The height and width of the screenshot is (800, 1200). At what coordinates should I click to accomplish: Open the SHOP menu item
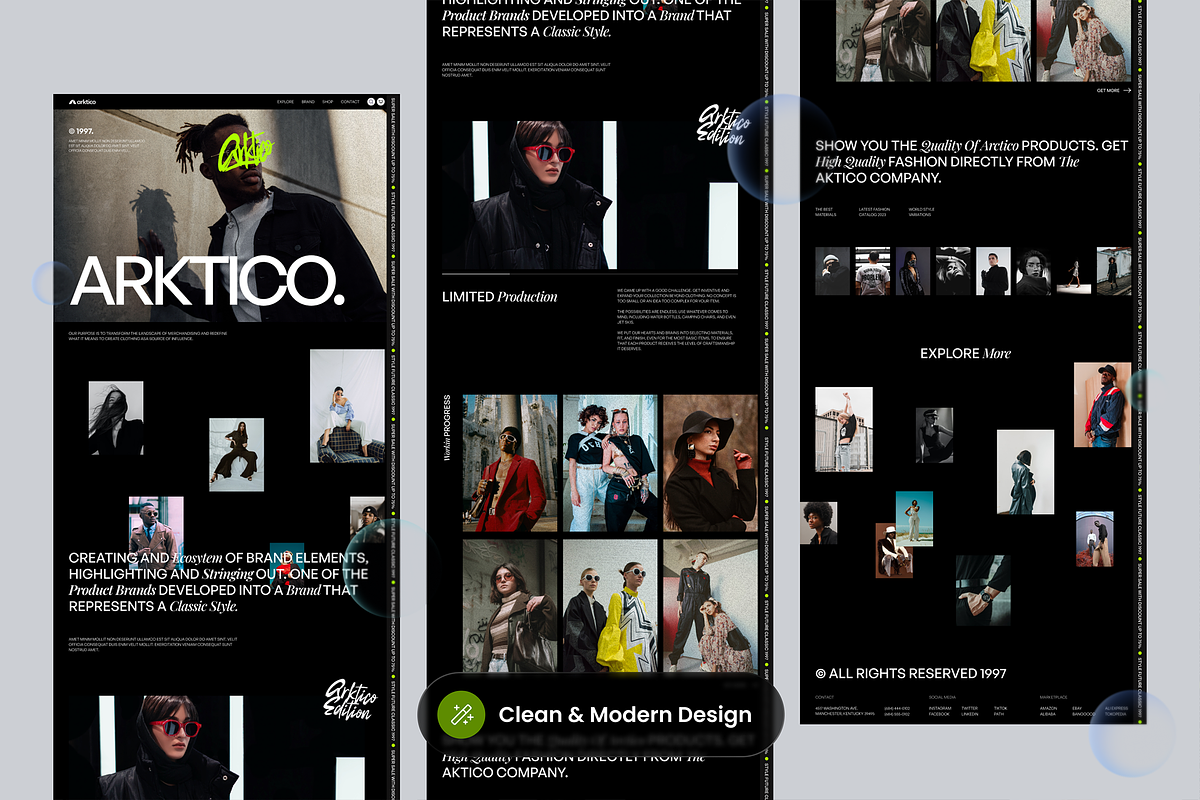[x=328, y=102]
